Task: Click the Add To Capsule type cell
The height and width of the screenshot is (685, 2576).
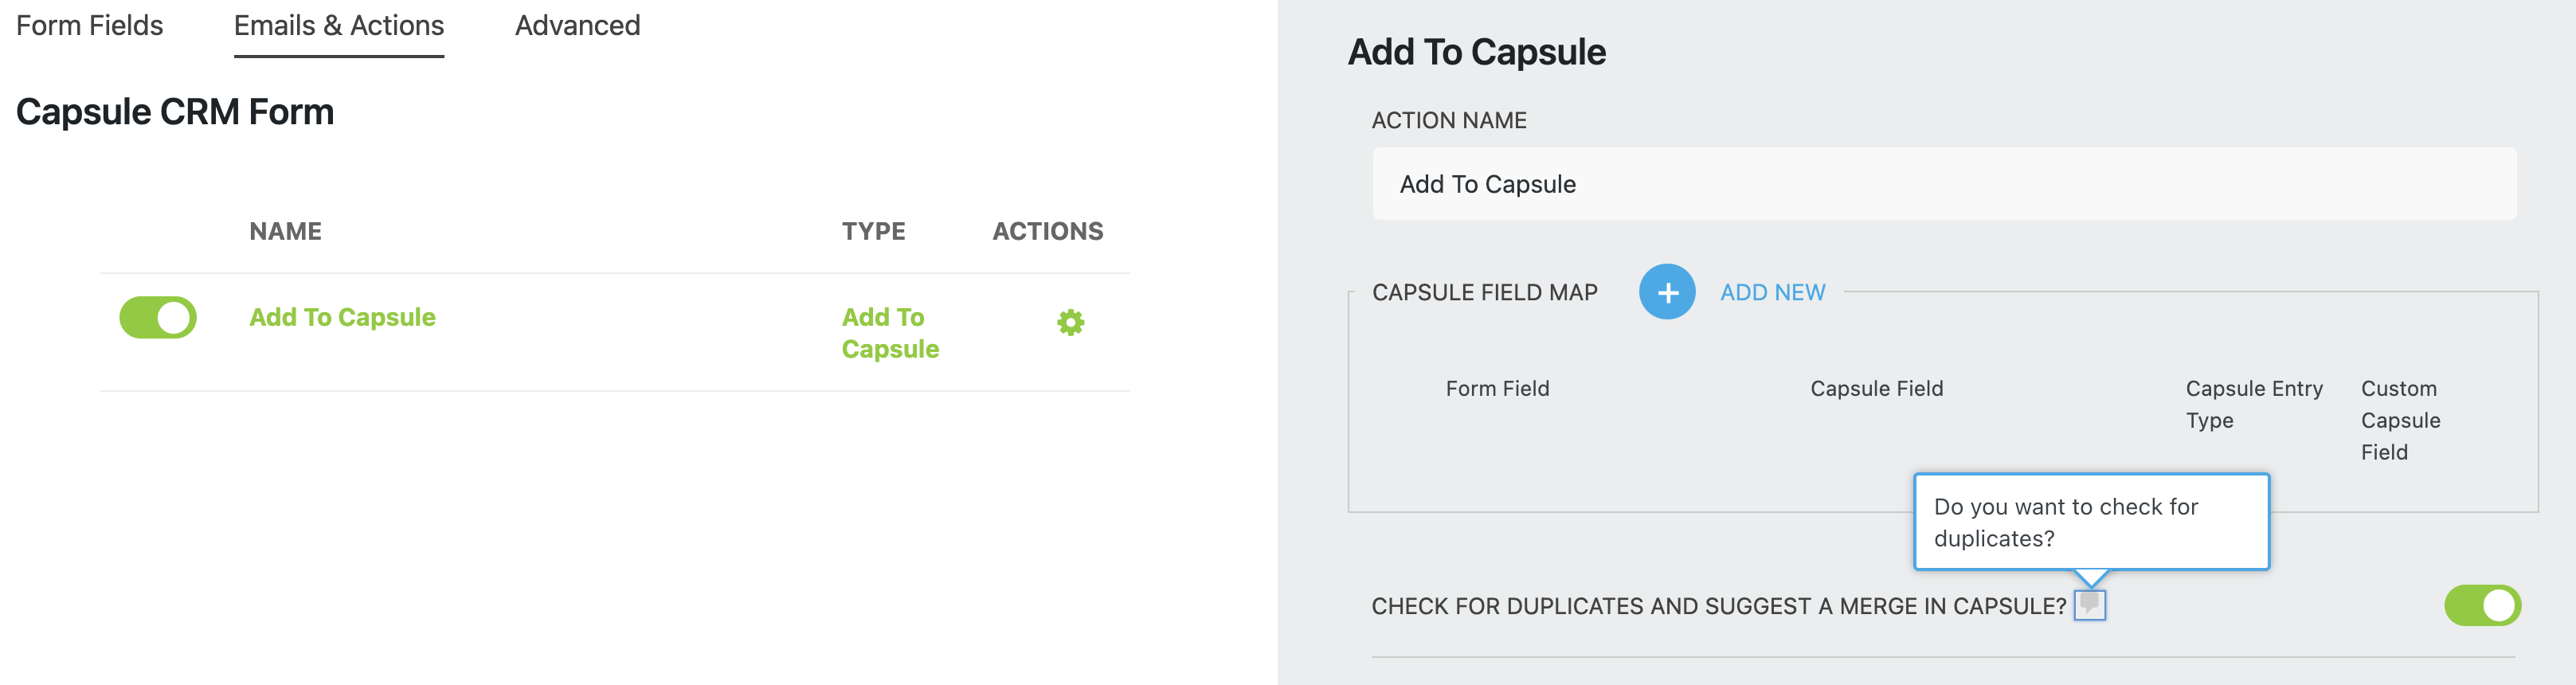Action: click(x=890, y=333)
